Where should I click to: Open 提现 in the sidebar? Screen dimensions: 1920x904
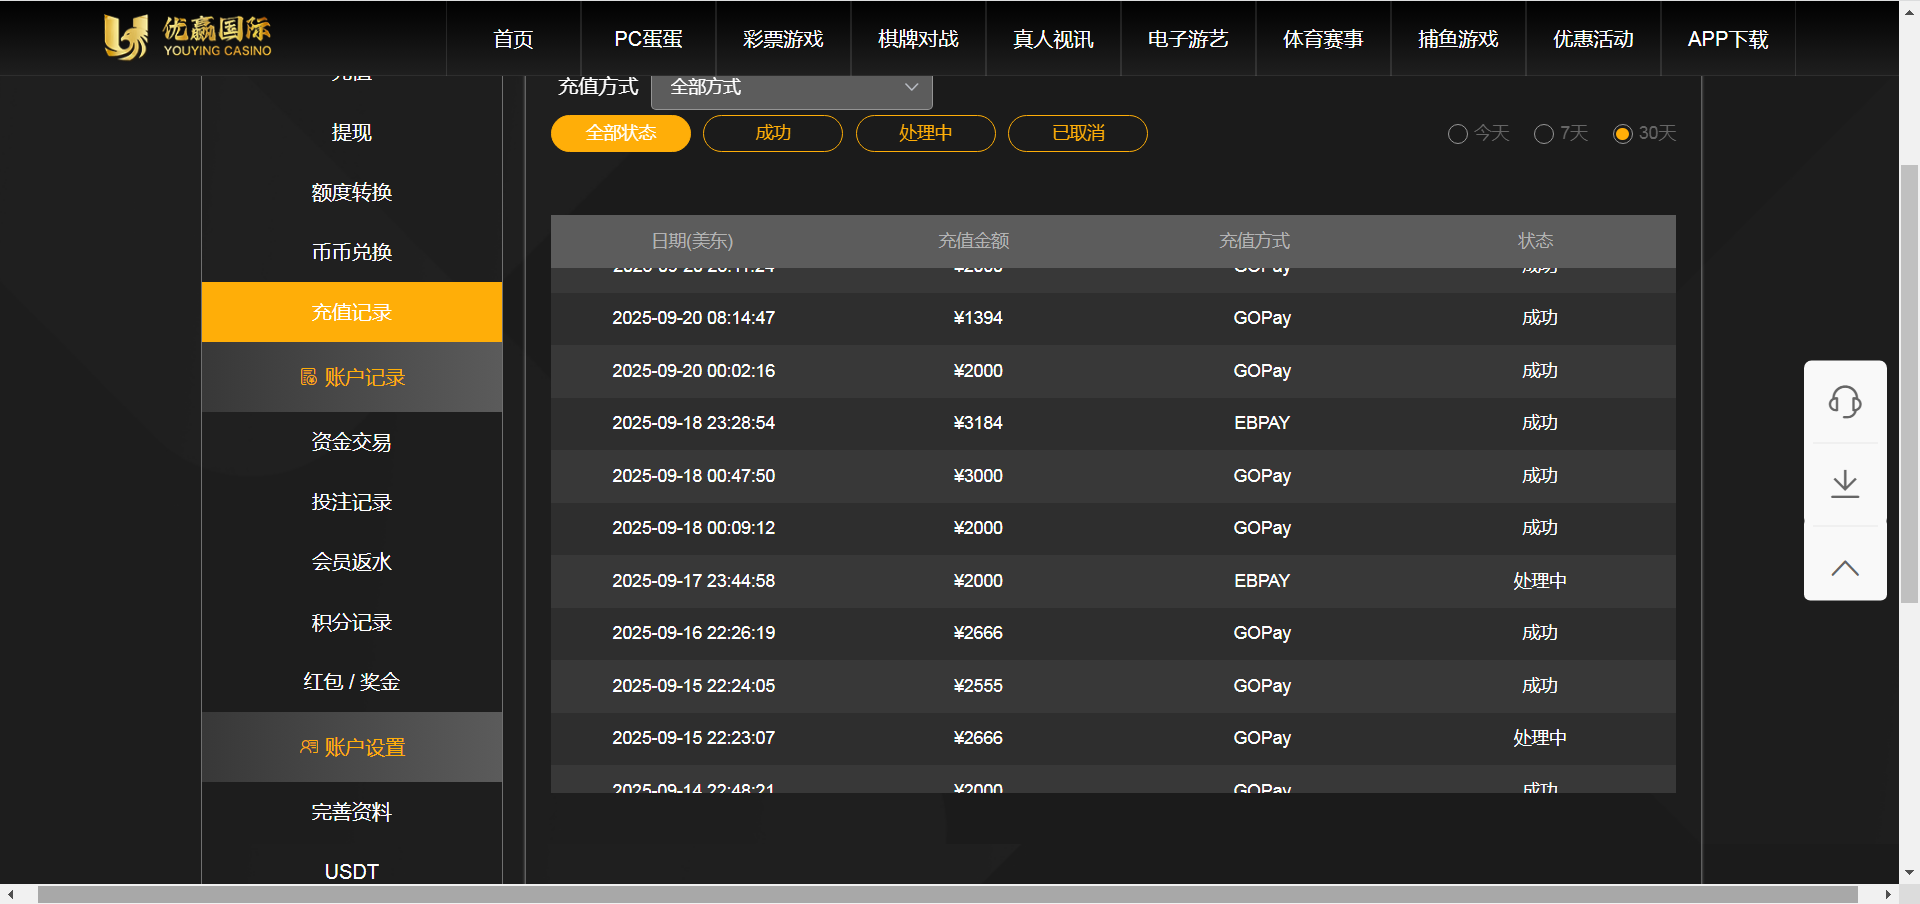(x=351, y=133)
